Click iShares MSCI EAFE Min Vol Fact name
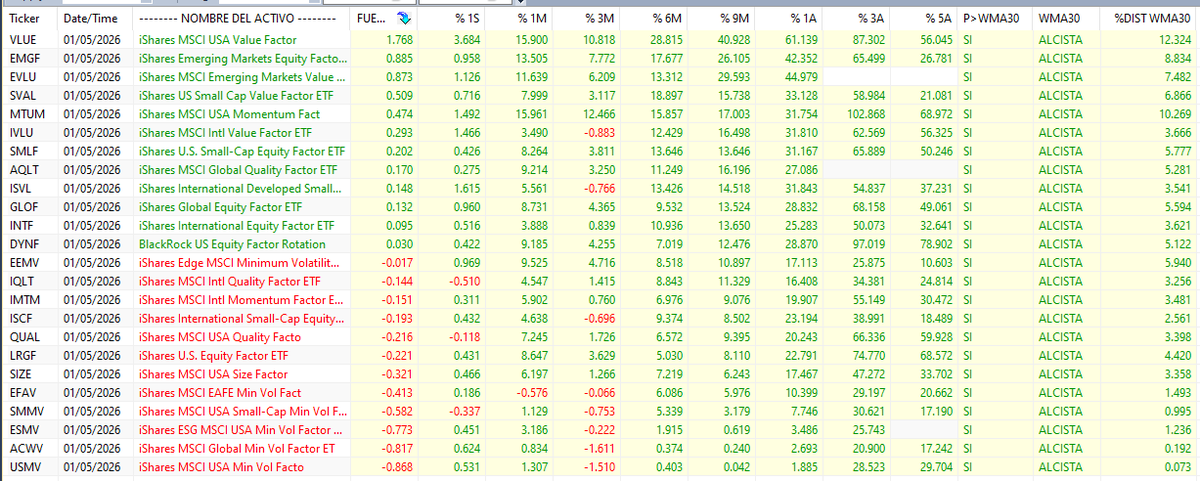This screenshot has width=1200, height=481. point(220,393)
